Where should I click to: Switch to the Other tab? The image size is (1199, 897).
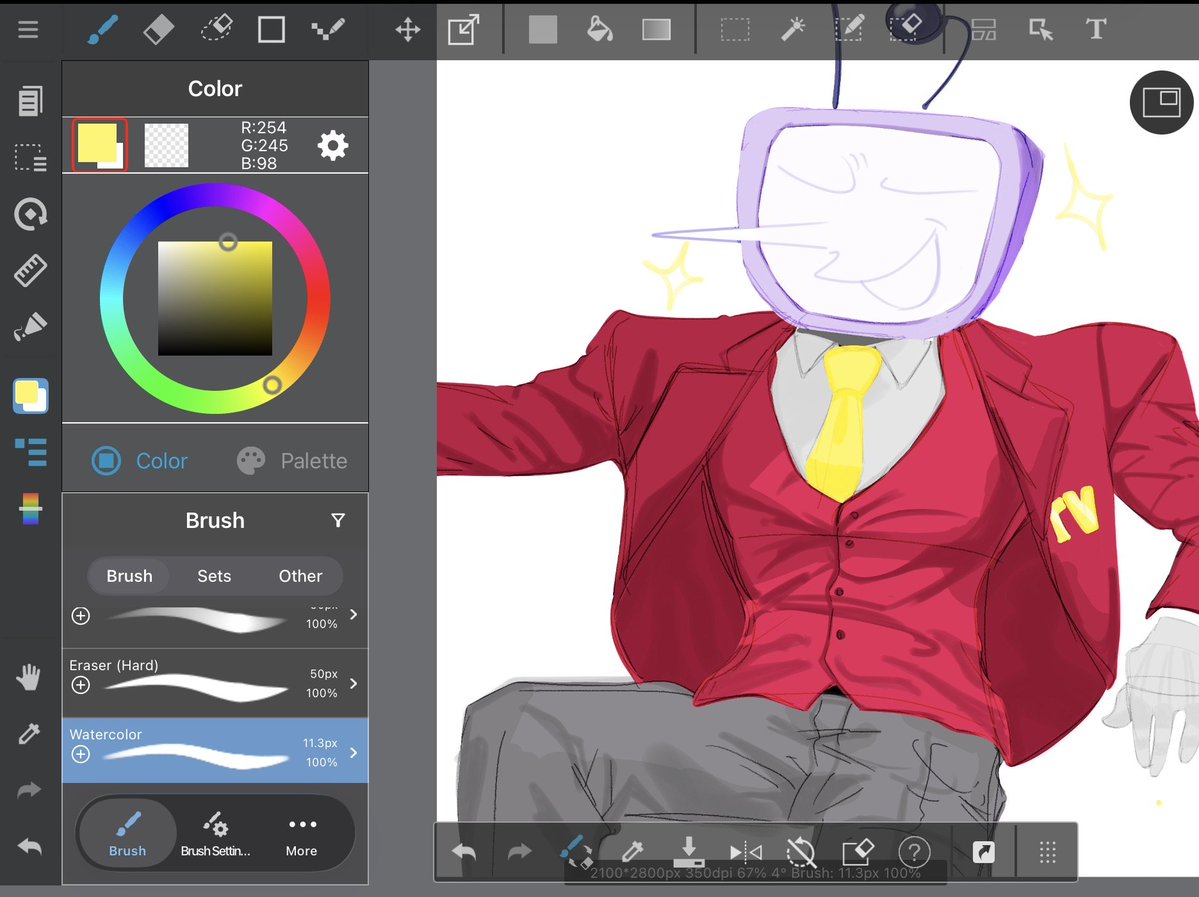pyautogui.click(x=300, y=576)
